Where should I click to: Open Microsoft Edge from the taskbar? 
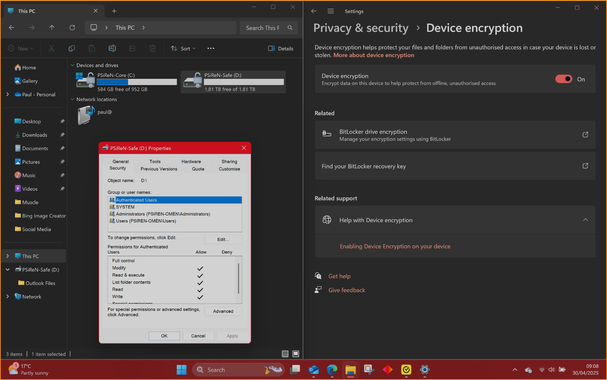[332, 370]
